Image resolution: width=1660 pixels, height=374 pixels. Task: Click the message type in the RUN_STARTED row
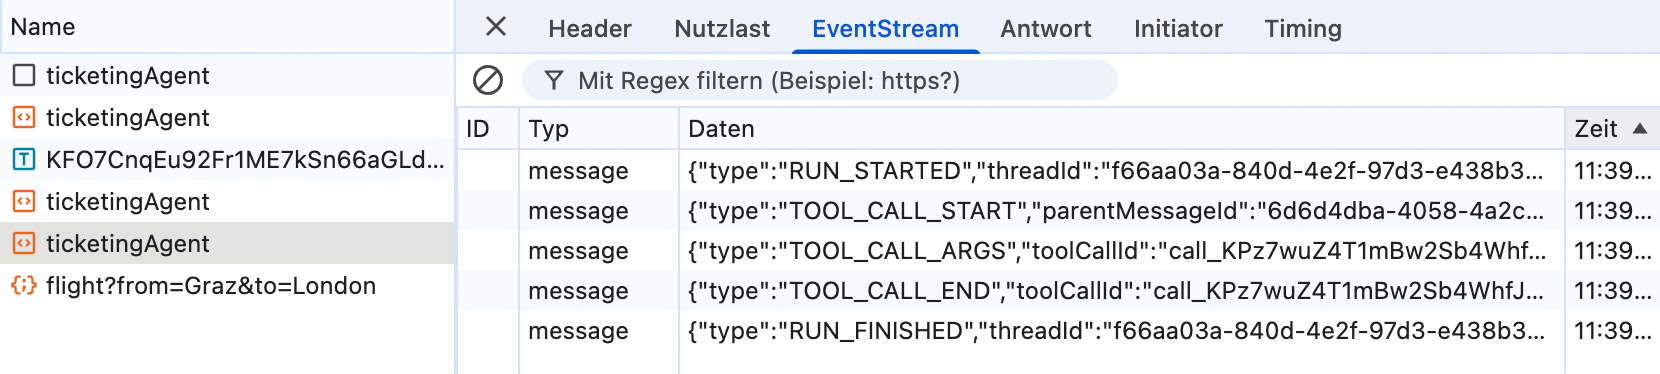coord(578,171)
